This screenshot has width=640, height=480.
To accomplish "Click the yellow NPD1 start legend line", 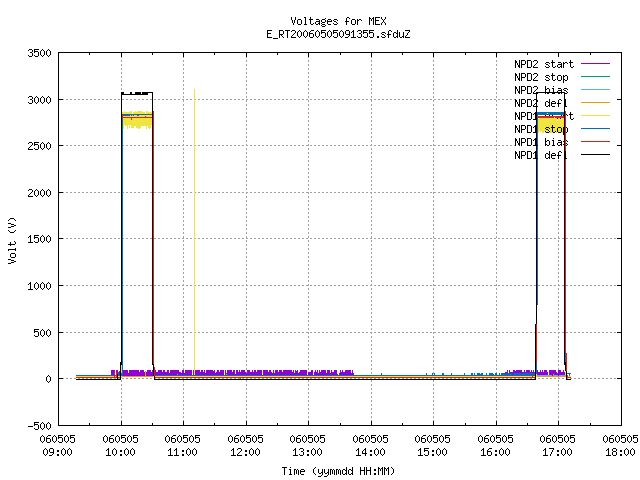I will point(595,116).
